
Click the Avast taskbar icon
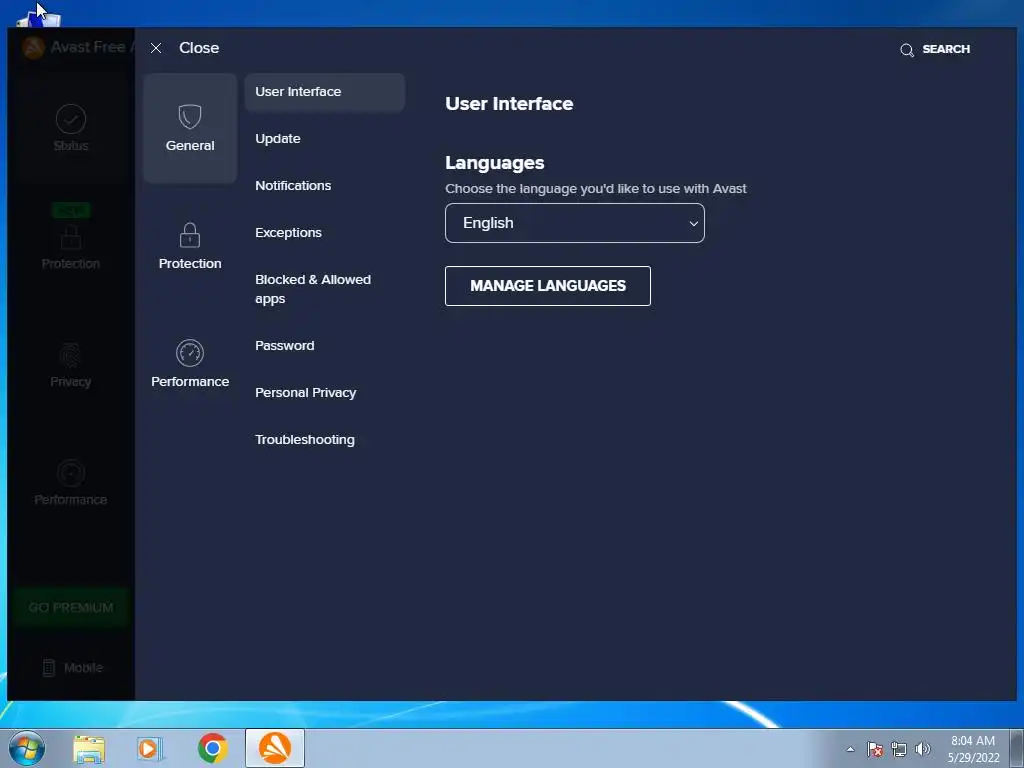click(275, 748)
